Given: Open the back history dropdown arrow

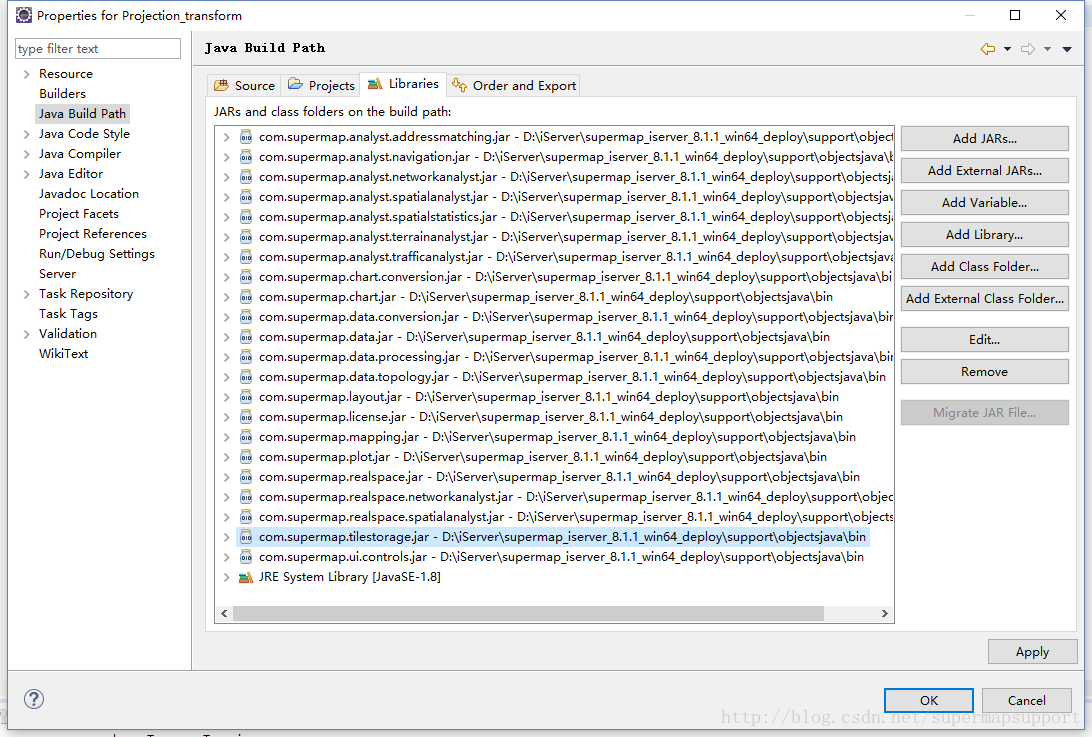Looking at the screenshot, I should point(1007,49).
